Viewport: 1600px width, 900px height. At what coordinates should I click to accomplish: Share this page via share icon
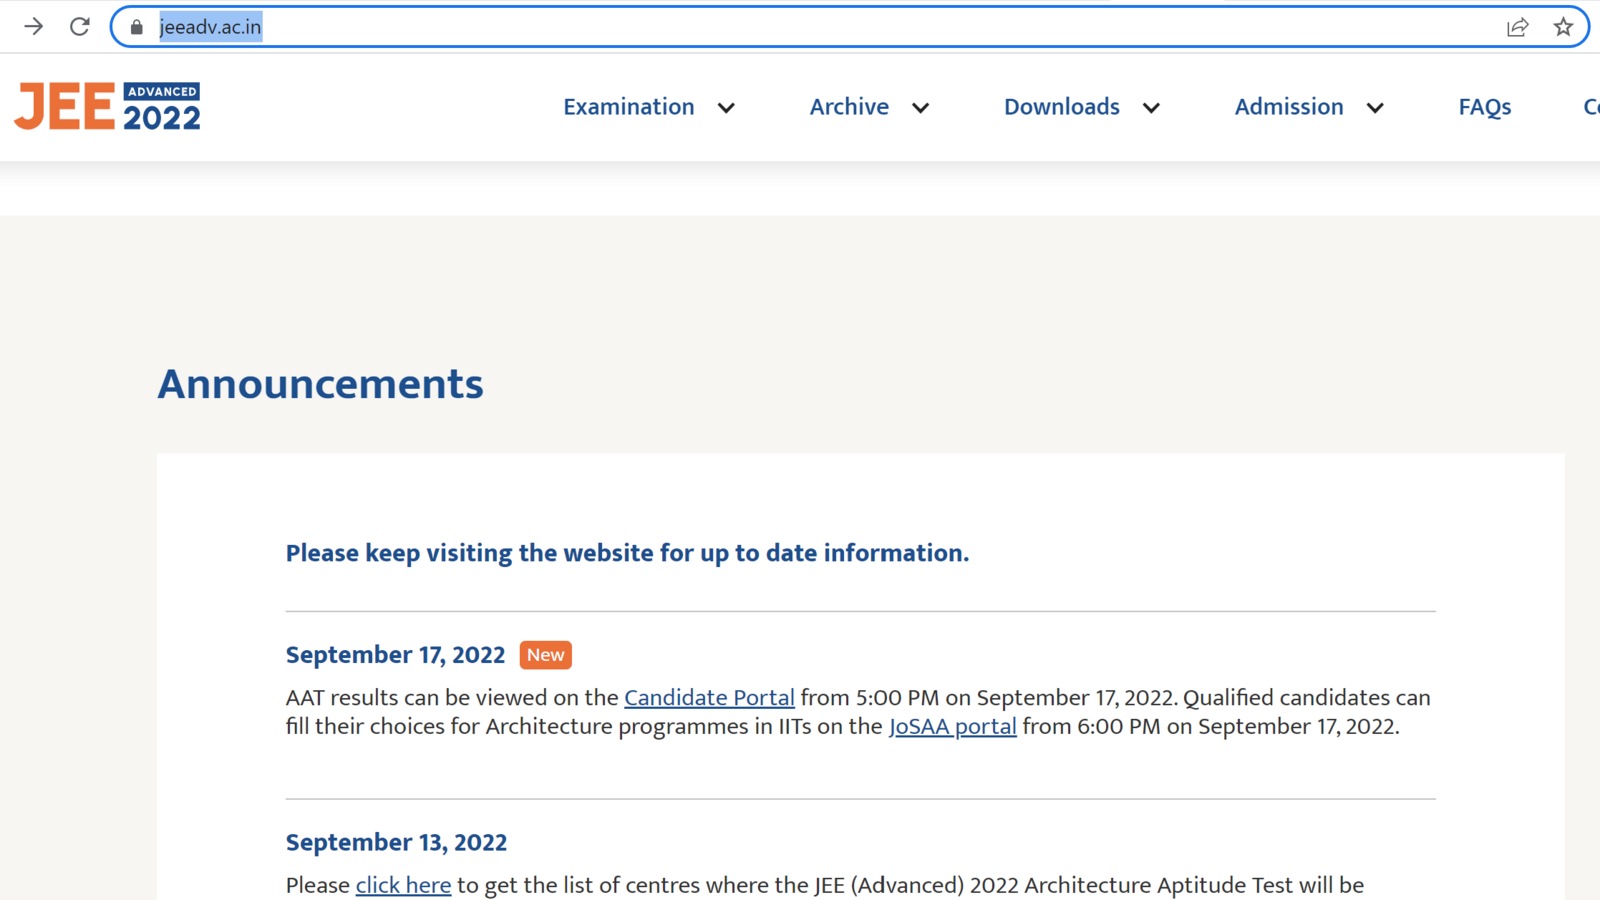click(x=1517, y=27)
